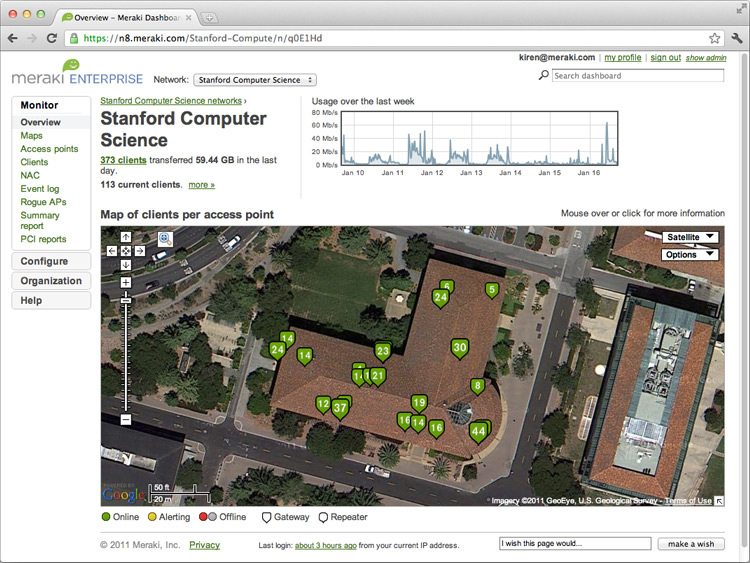The height and width of the screenshot is (563, 750).
Task: Open a new browser tab
Action: [x=209, y=18]
